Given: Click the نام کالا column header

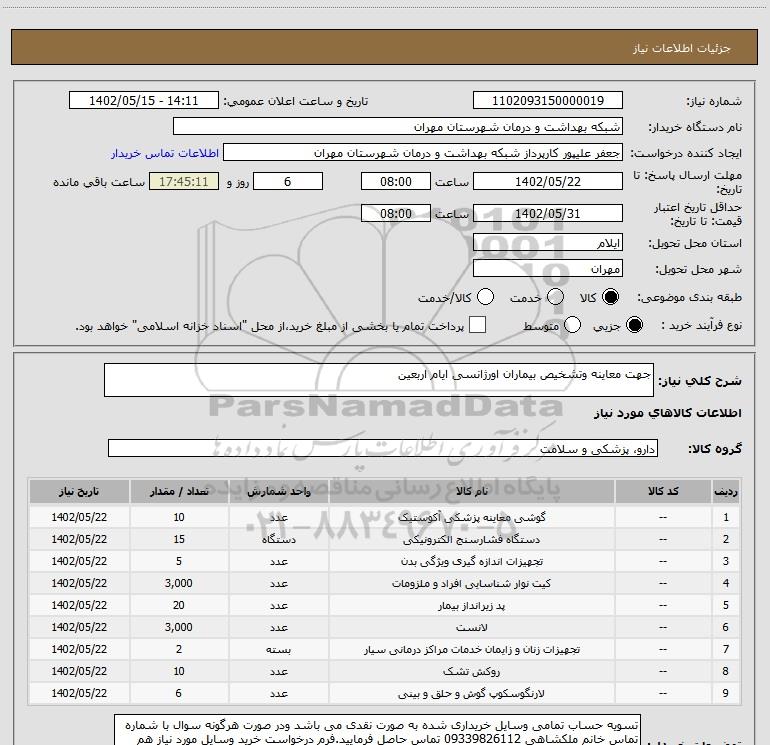Looking at the screenshot, I should coord(471,492).
